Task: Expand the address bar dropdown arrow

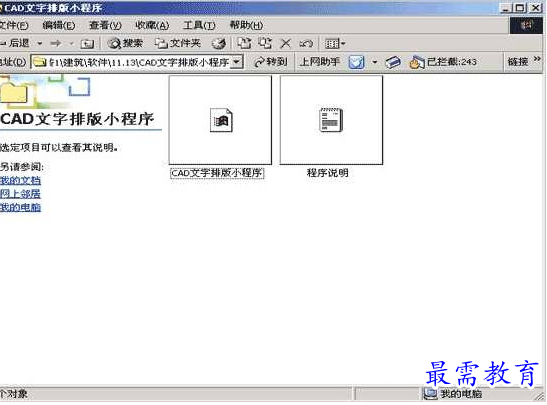Action: tap(237, 62)
